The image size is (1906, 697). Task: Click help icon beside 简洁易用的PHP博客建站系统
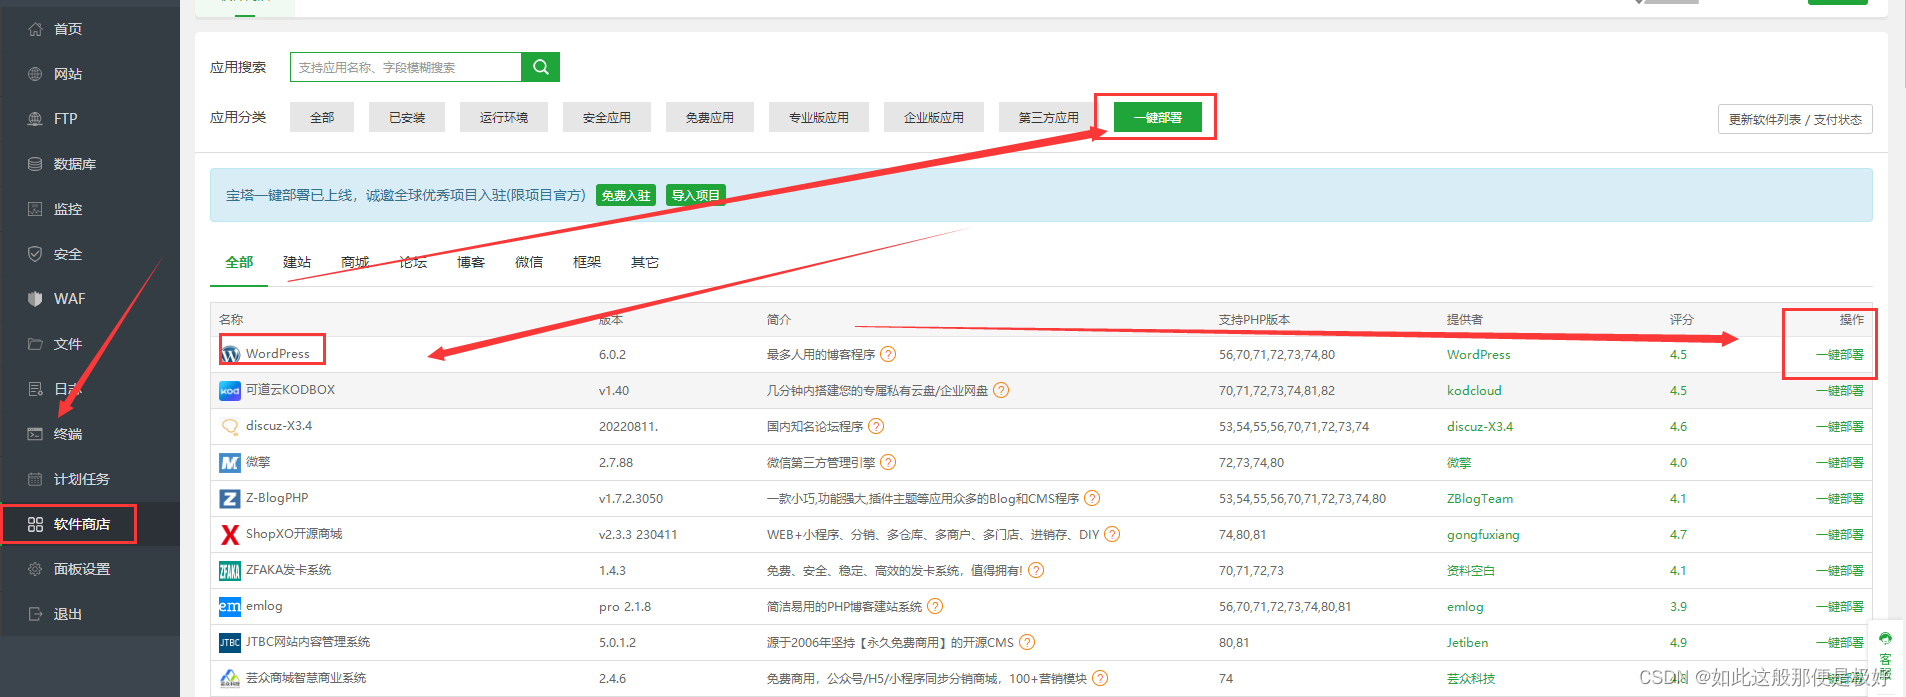click(x=935, y=606)
